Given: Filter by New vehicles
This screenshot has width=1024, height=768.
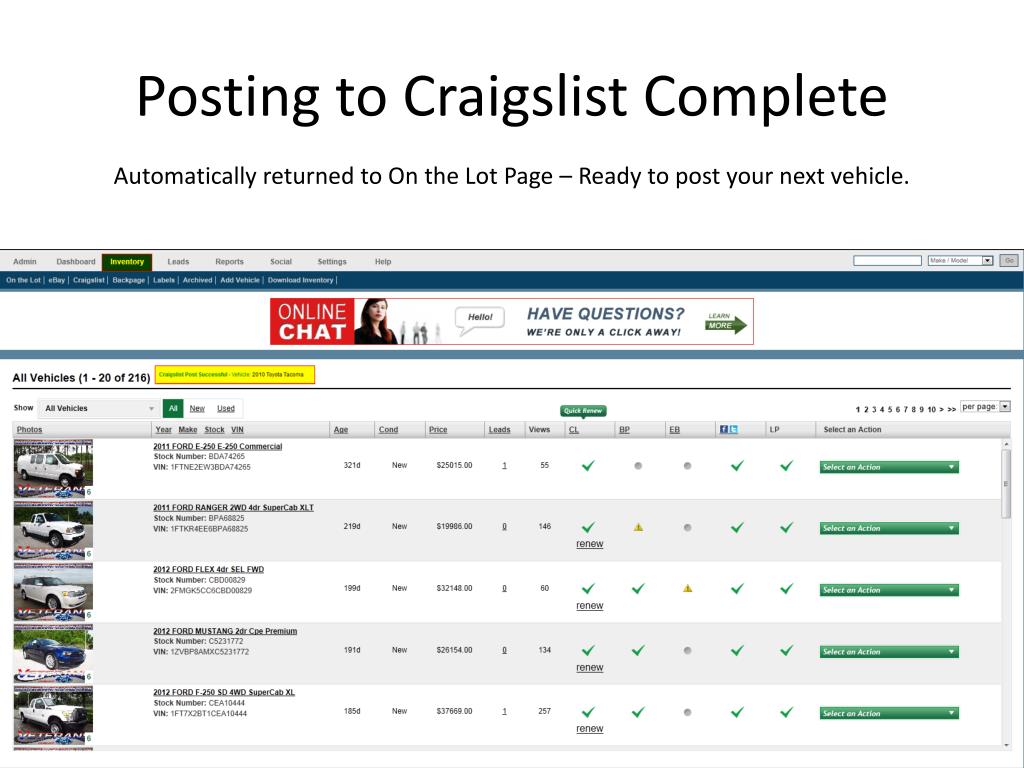Looking at the screenshot, I should pos(197,408).
